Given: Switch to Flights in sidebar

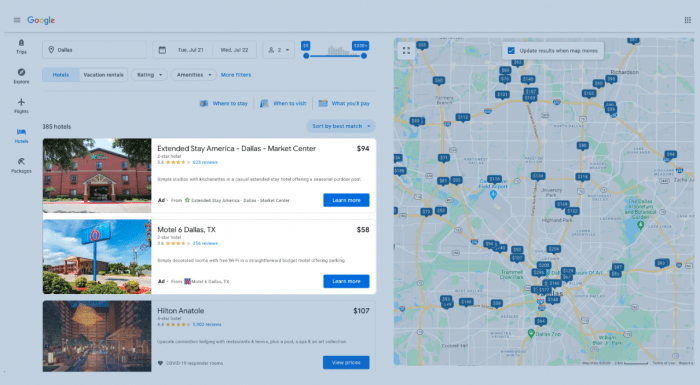Looking at the screenshot, I should [21, 106].
